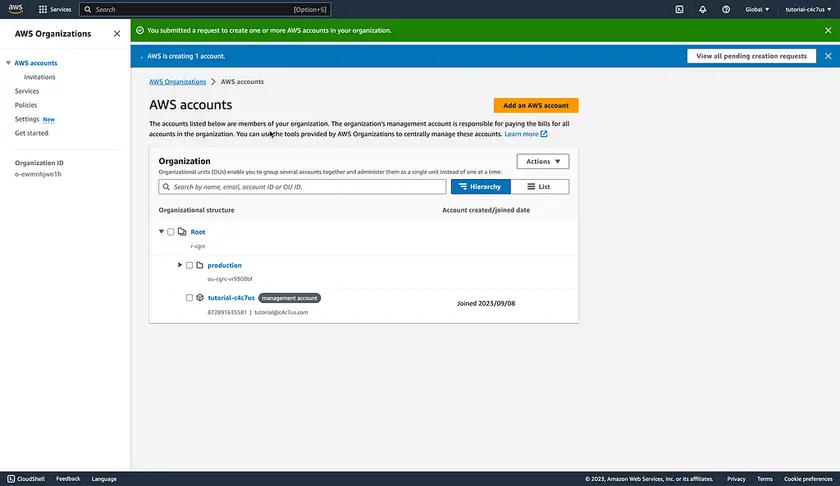Click the management account badge

tap(289, 298)
